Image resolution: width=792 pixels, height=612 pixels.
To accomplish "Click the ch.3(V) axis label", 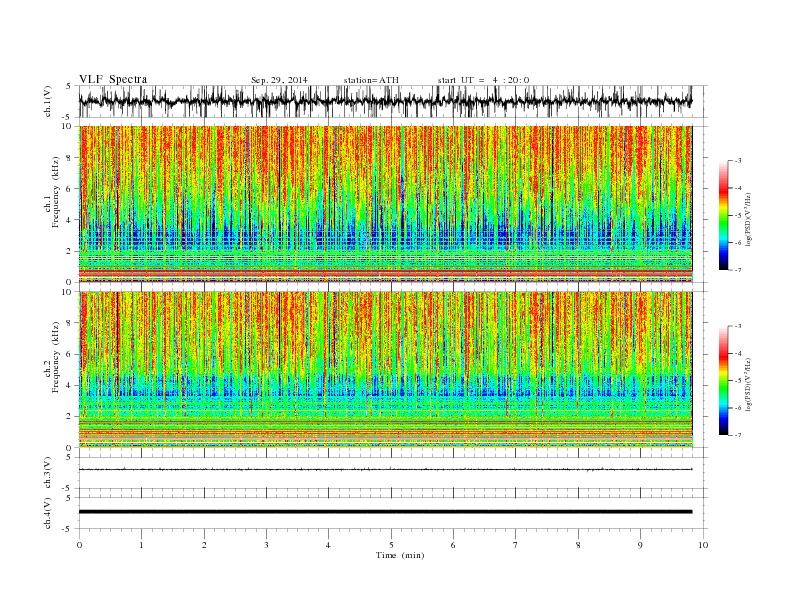I will click(48, 473).
